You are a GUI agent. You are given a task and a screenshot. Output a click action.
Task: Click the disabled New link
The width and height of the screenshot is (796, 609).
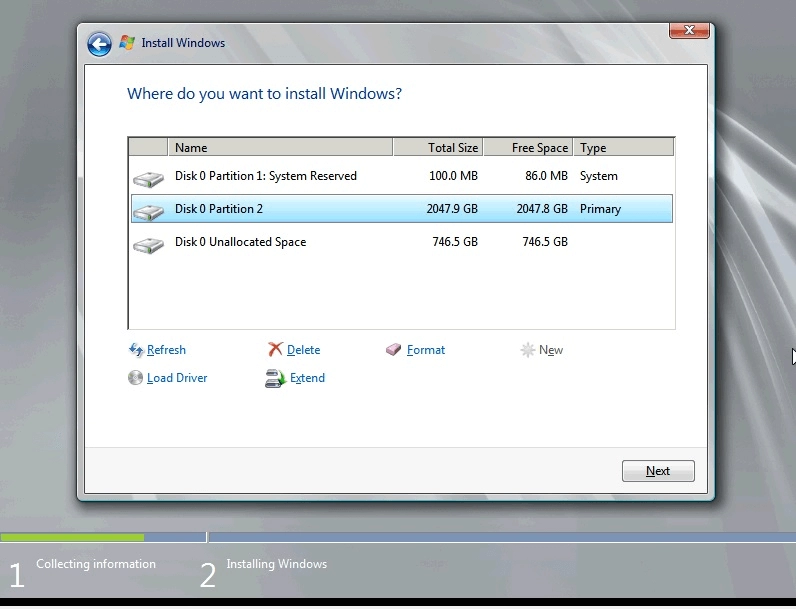coord(551,350)
